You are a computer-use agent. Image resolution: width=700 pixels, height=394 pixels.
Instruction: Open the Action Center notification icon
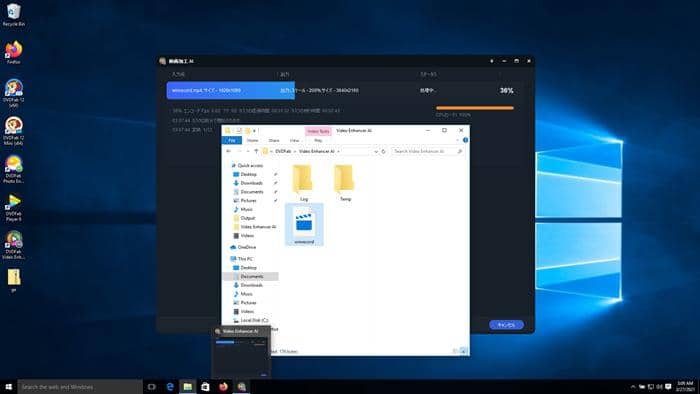pos(668,386)
